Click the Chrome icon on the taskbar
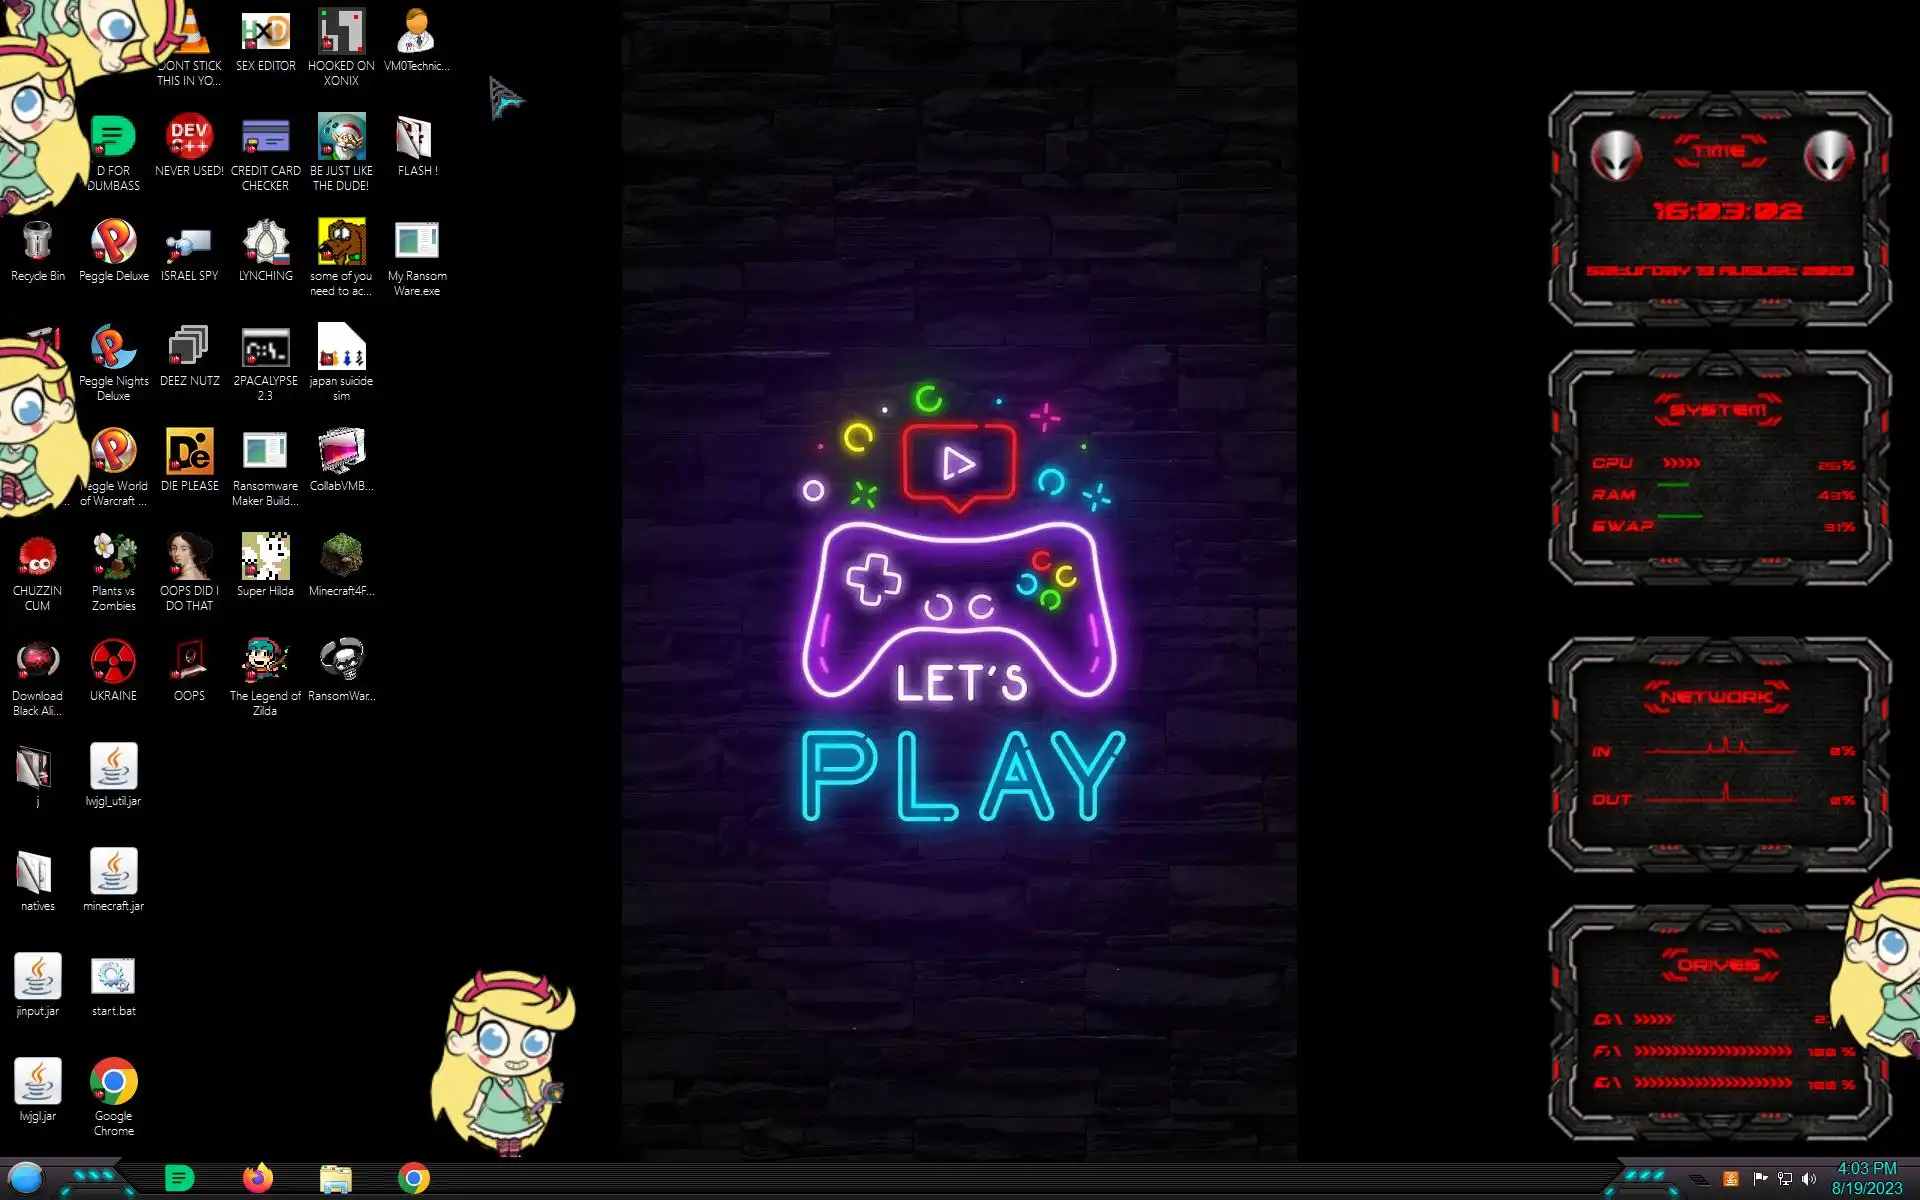The image size is (1920, 1200). click(414, 1178)
